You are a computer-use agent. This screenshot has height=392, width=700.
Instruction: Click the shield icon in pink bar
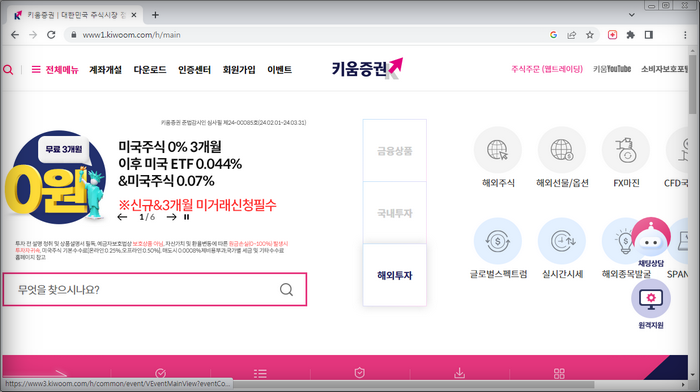click(360, 373)
